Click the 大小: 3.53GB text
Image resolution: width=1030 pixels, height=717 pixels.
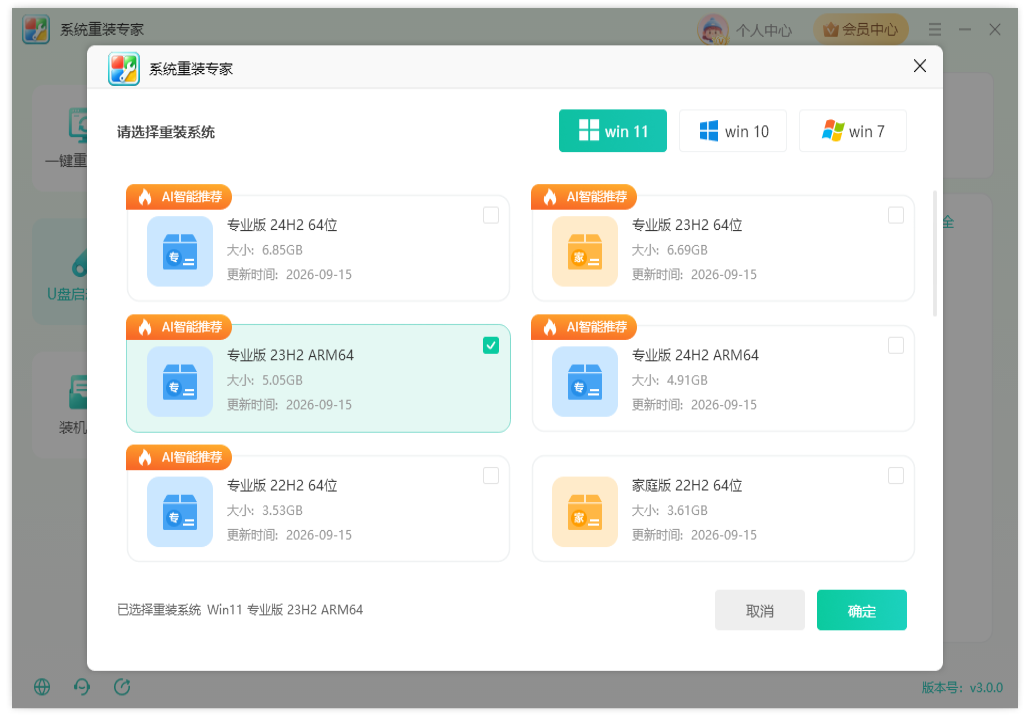pyautogui.click(x=265, y=510)
